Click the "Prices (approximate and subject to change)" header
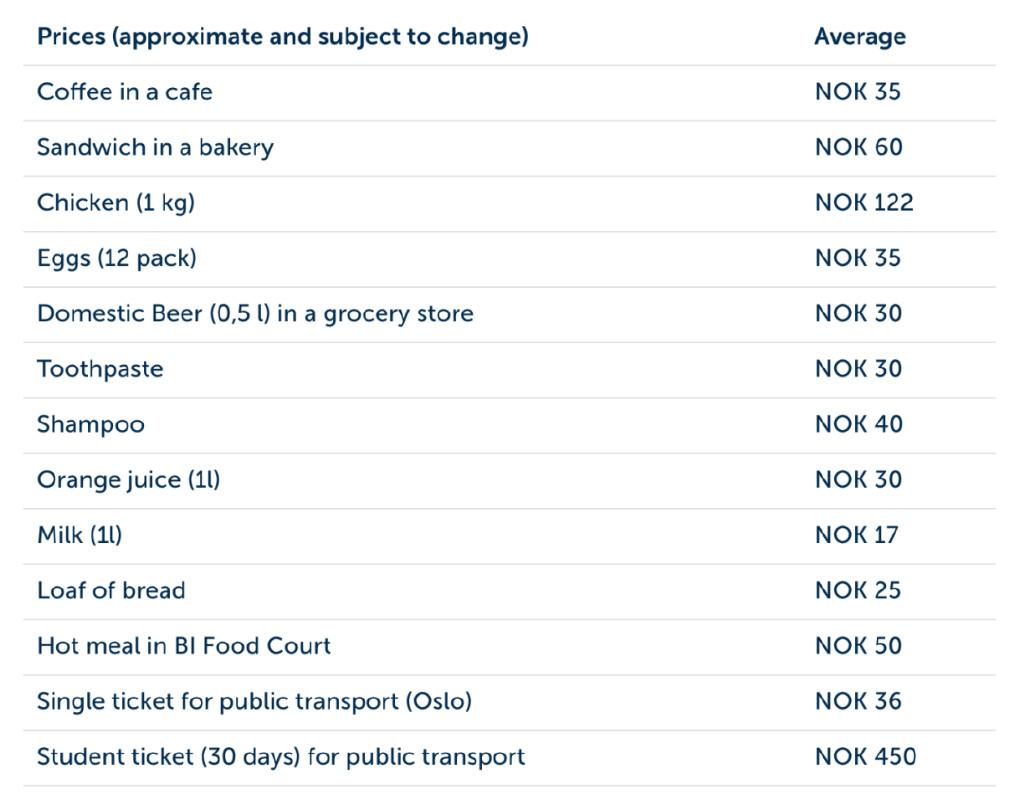This screenshot has height=809, width=1024. click(282, 37)
